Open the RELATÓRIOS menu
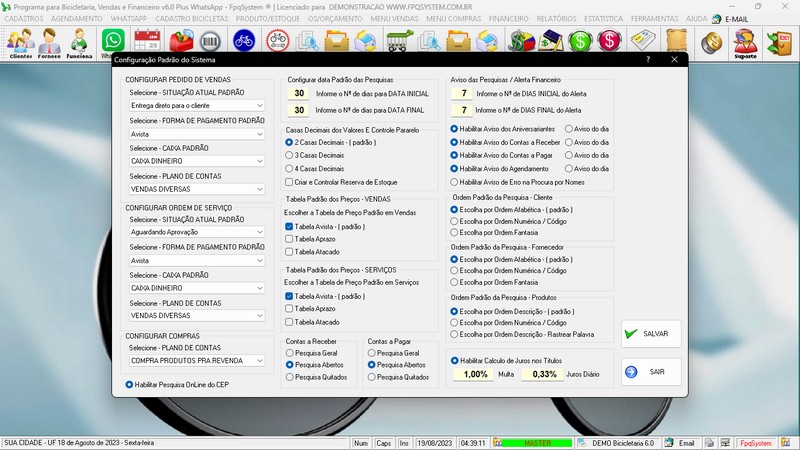The height and width of the screenshot is (450, 800). pos(556,19)
